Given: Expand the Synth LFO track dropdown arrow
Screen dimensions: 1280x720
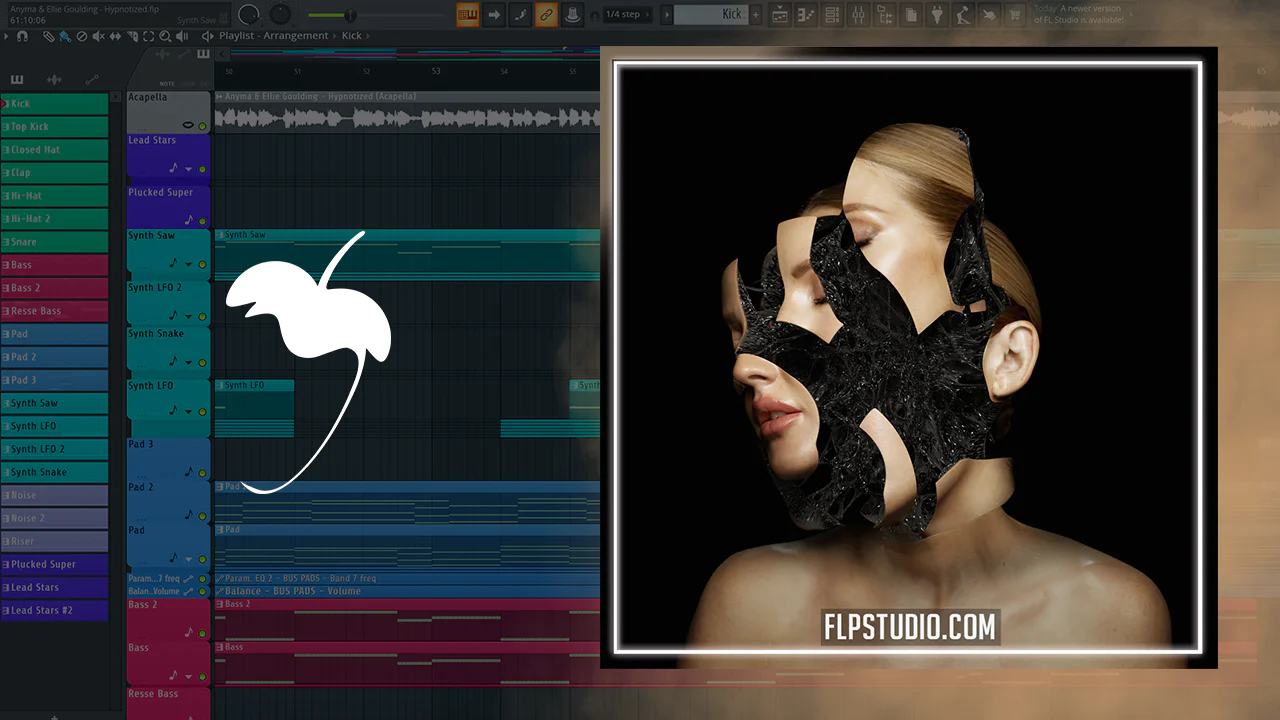Looking at the screenshot, I should (x=189, y=411).
